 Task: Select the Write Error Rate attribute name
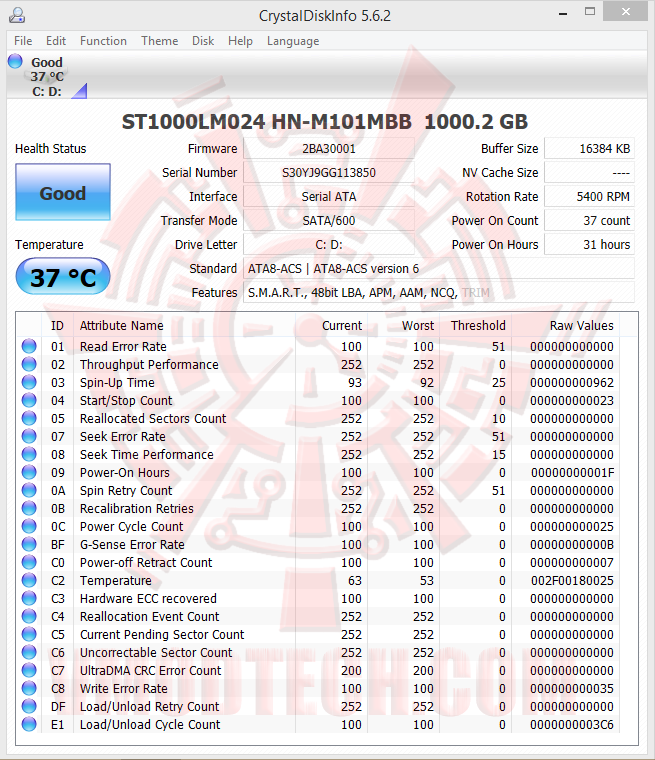pyautogui.click(x=123, y=688)
